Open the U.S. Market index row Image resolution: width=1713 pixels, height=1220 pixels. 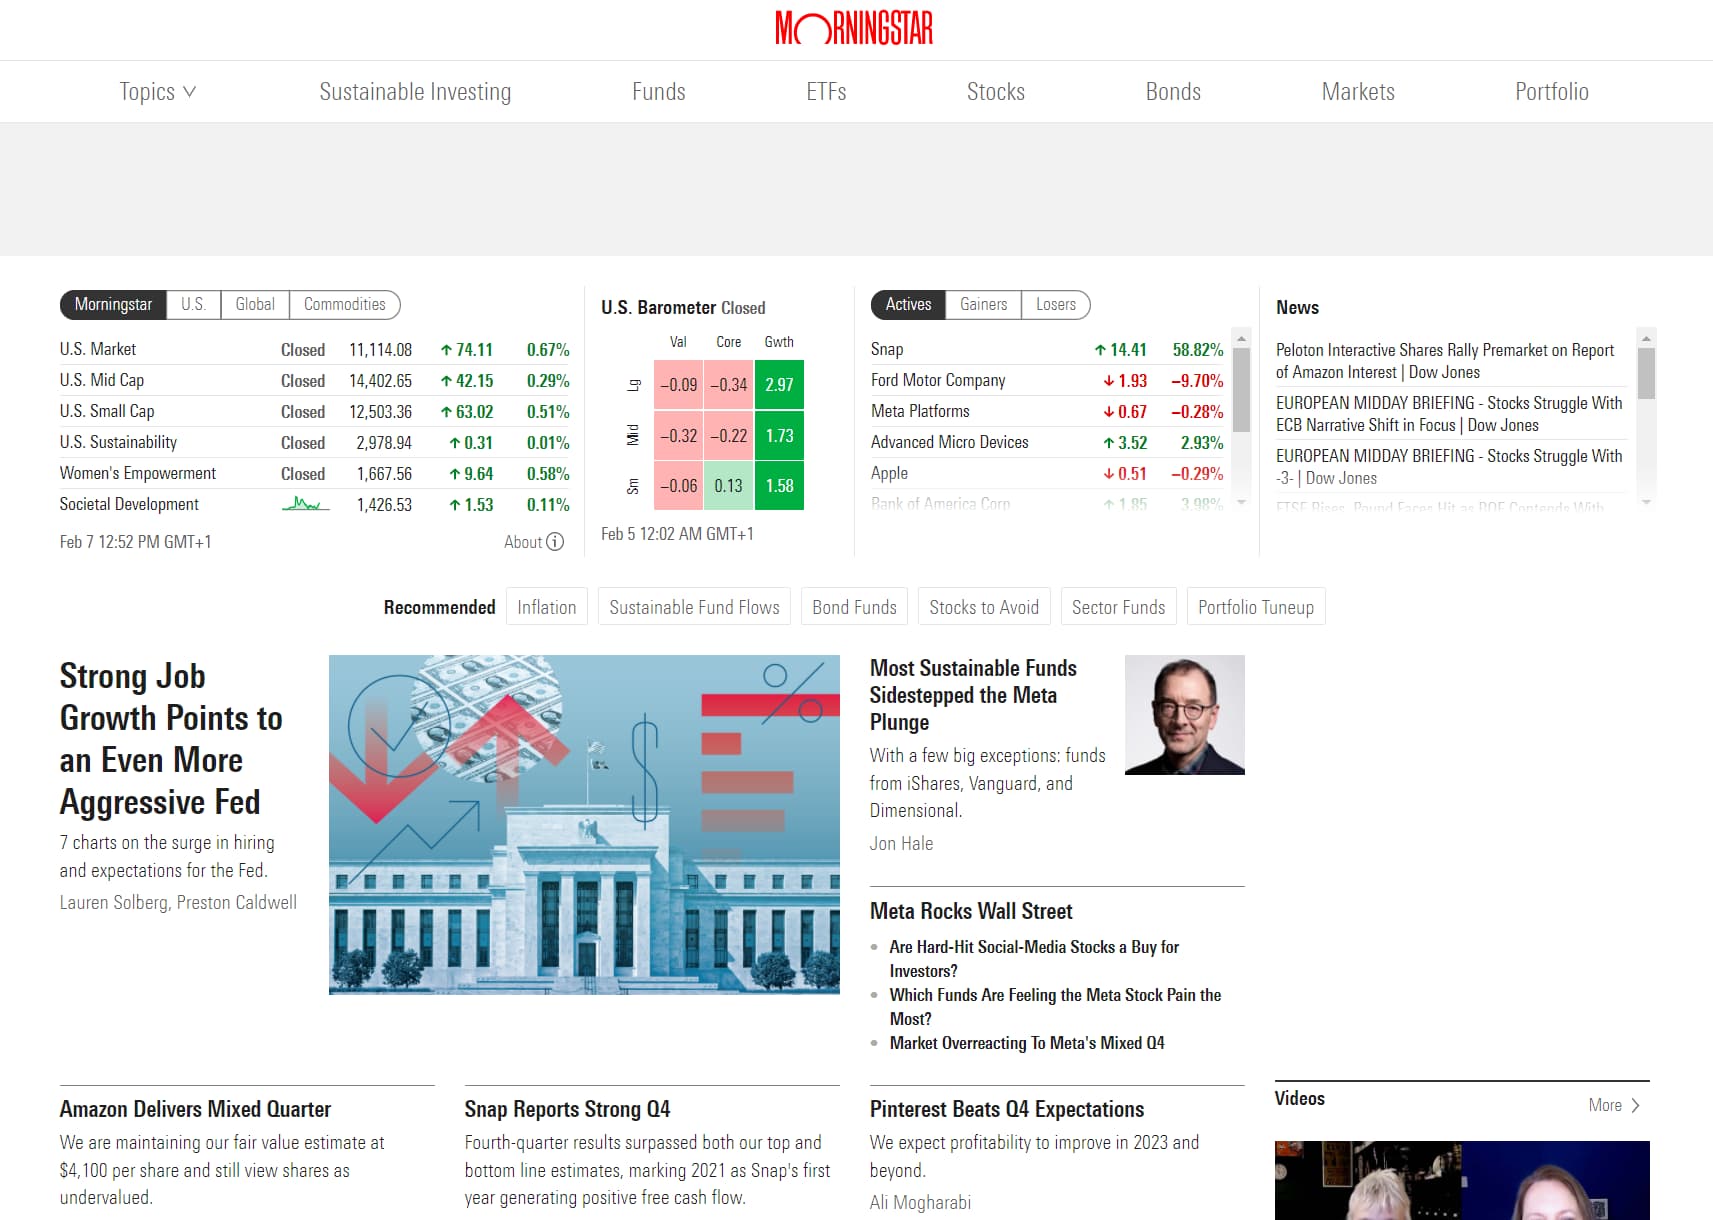[x=315, y=349]
